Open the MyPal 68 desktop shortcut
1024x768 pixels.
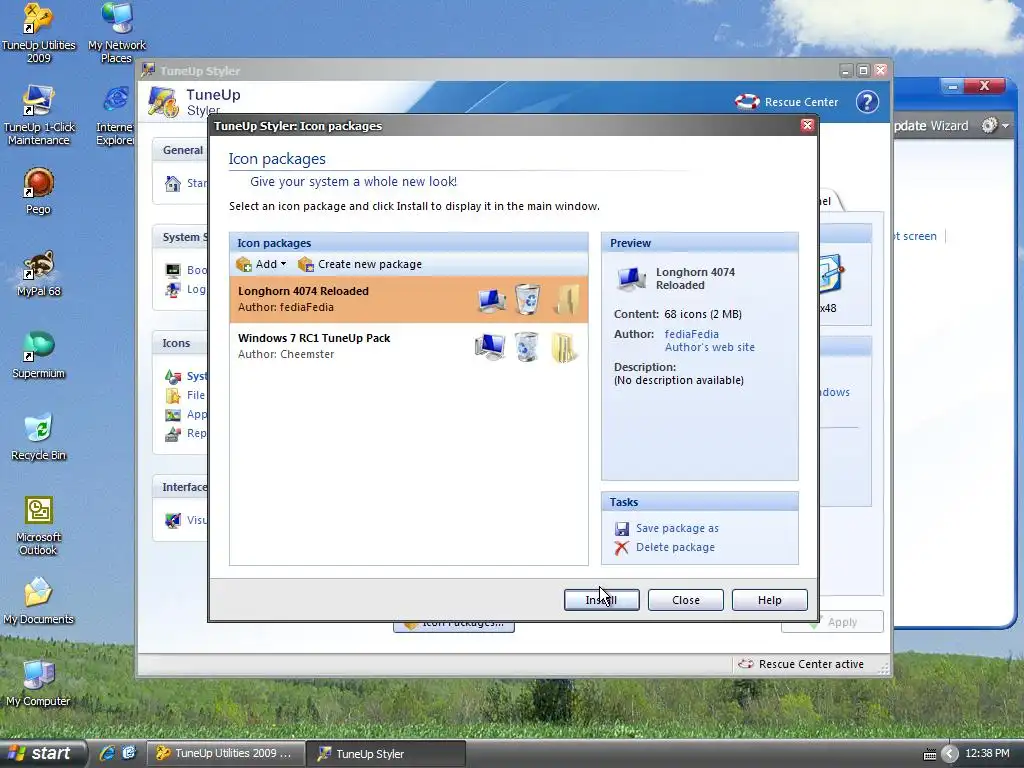[39, 274]
